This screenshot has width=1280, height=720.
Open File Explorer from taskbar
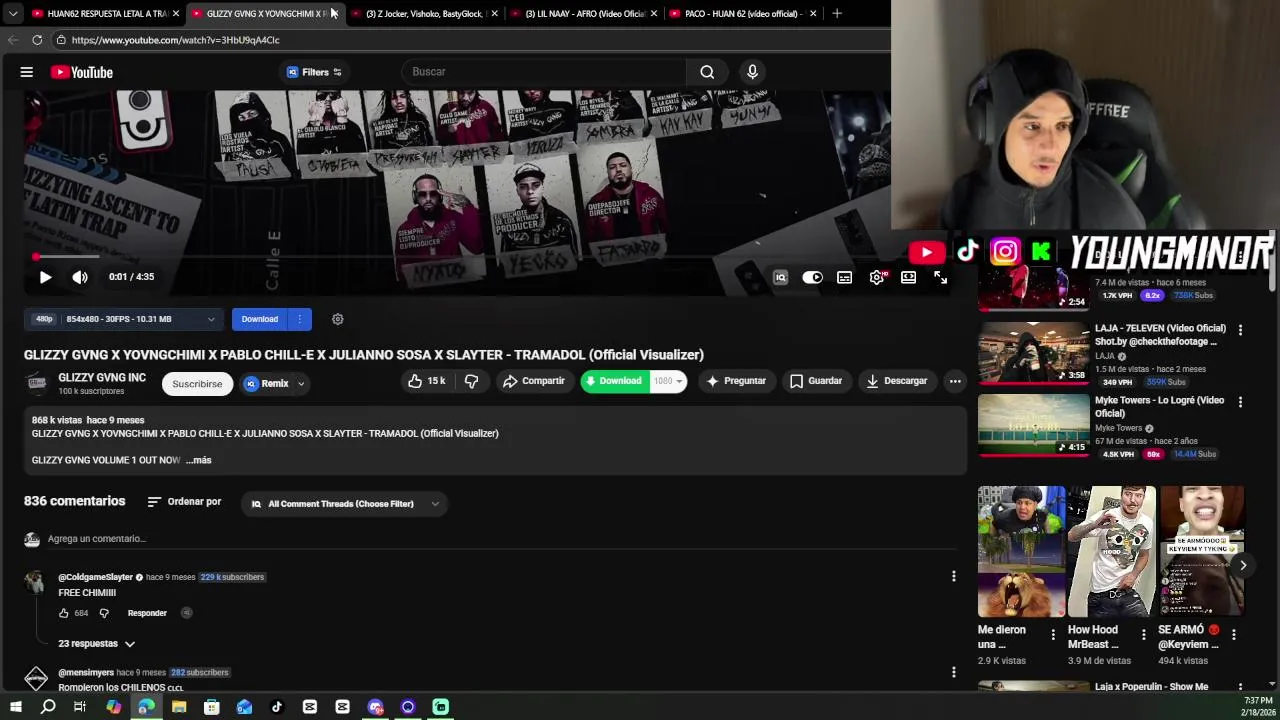179,707
